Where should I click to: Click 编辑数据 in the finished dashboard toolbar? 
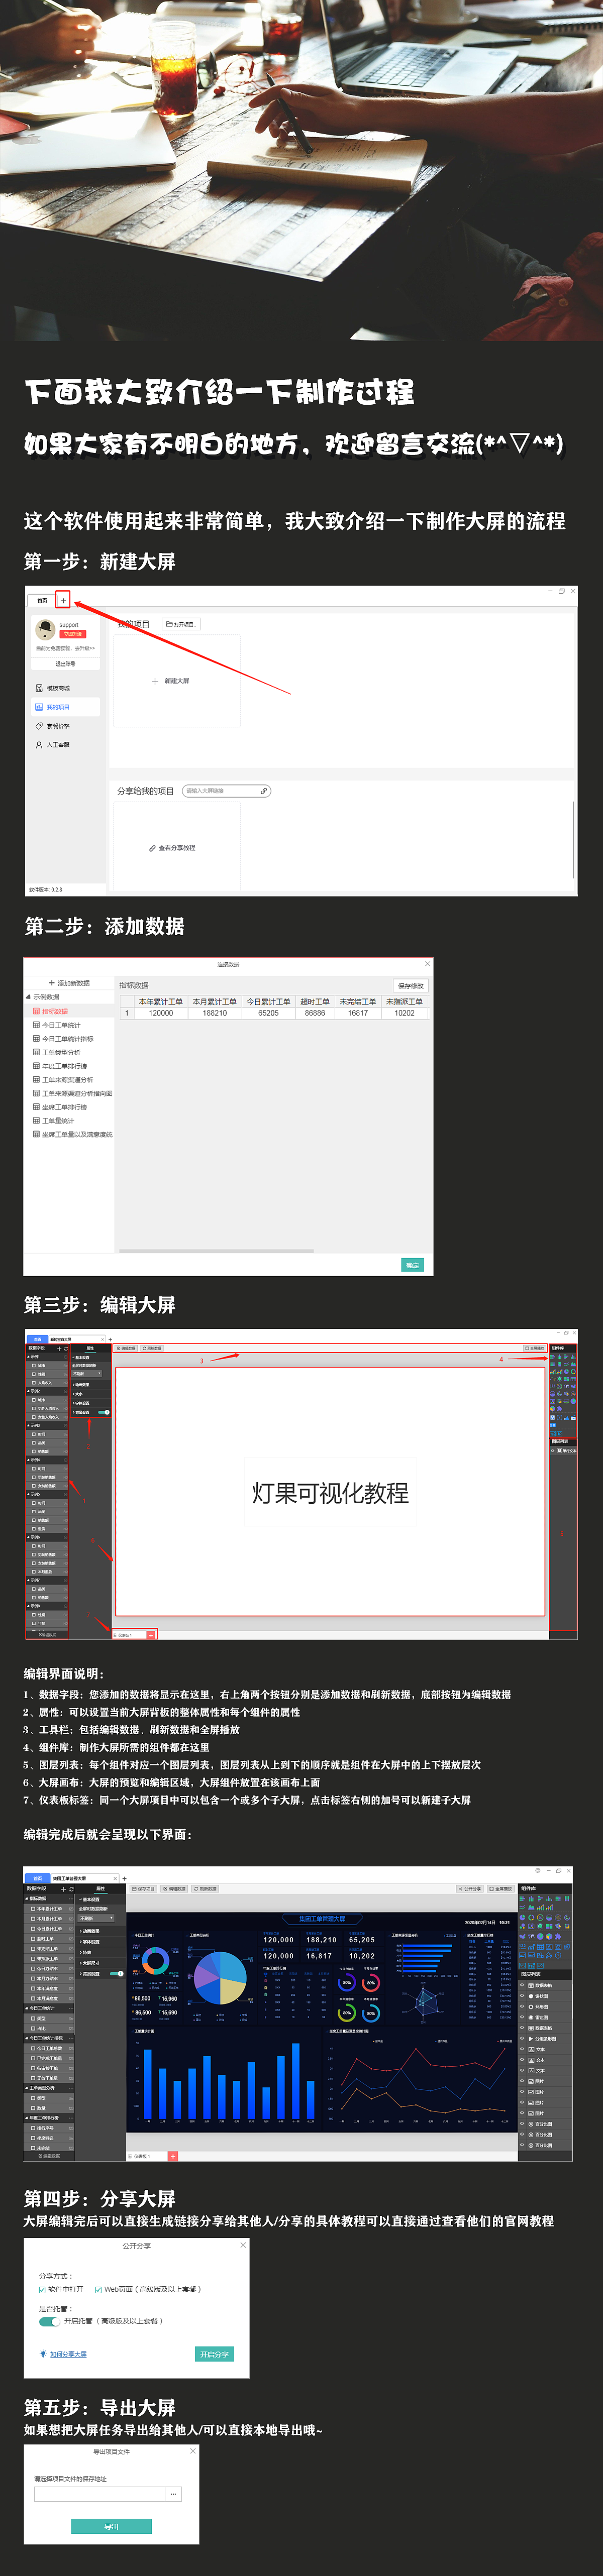coord(174,1889)
